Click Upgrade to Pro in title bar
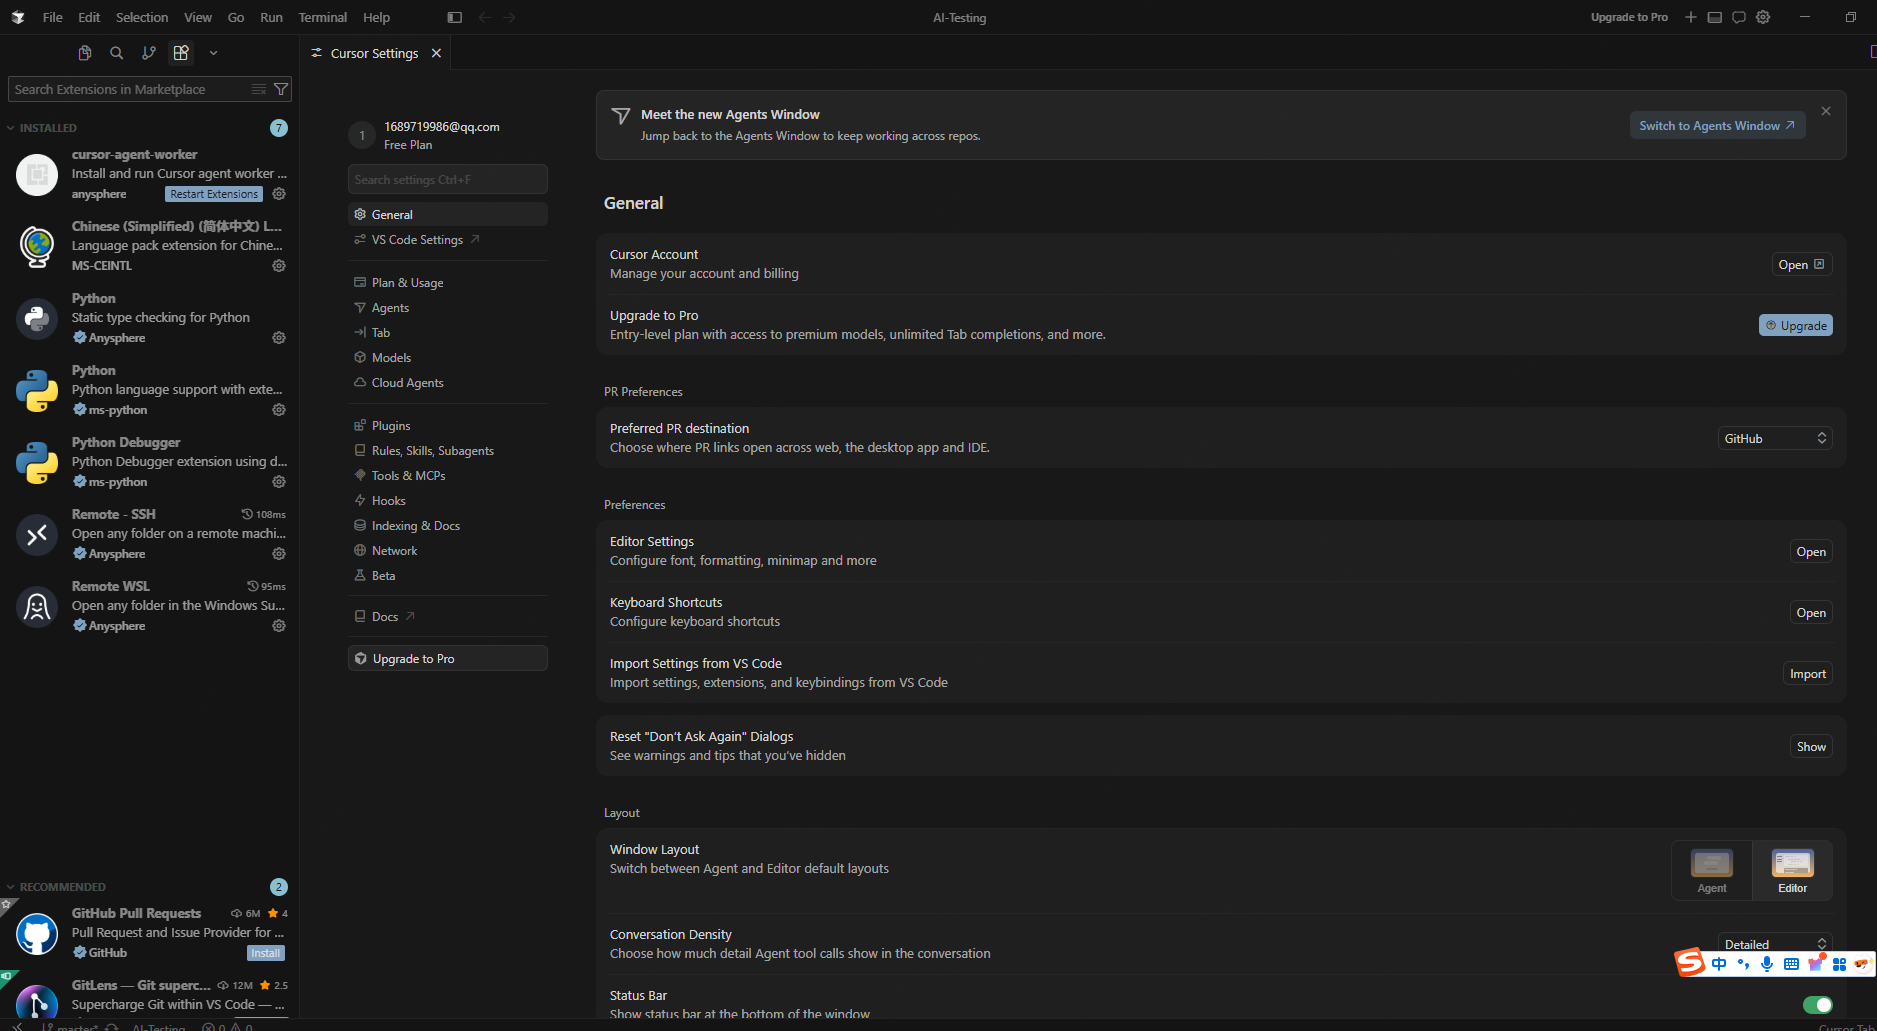The height and width of the screenshot is (1031, 1877). [x=1629, y=17]
